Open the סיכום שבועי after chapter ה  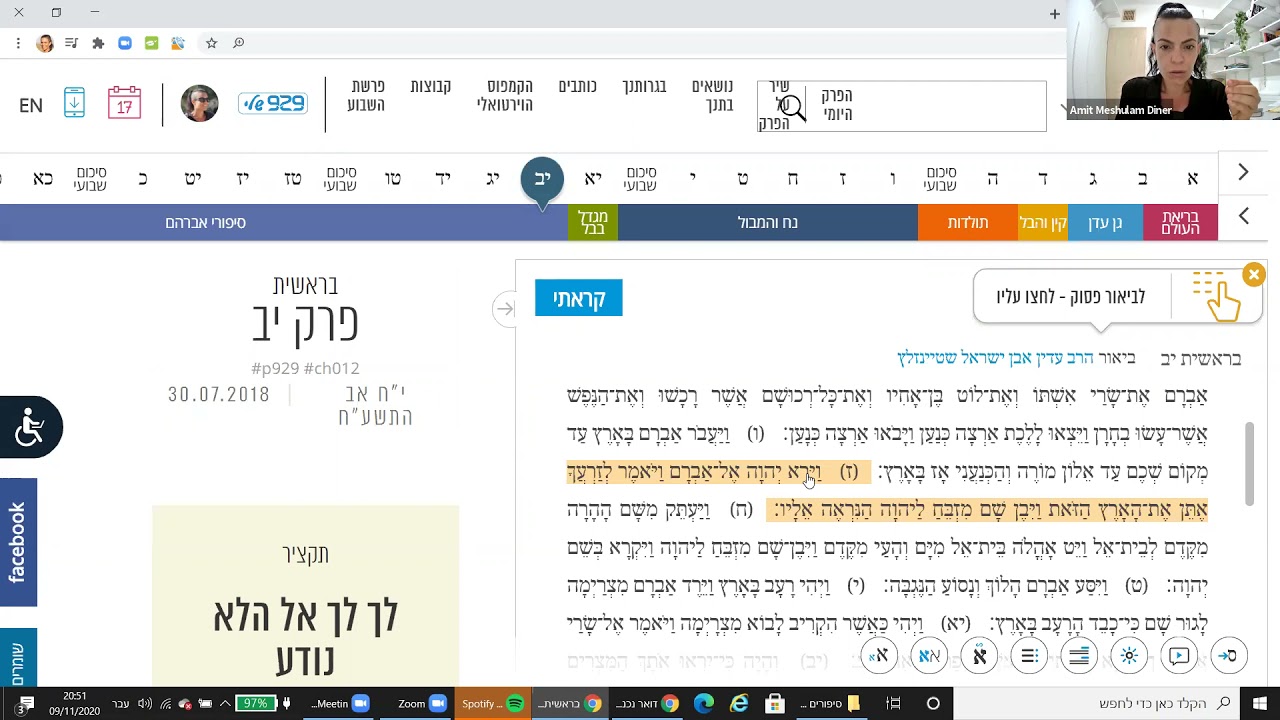point(941,179)
